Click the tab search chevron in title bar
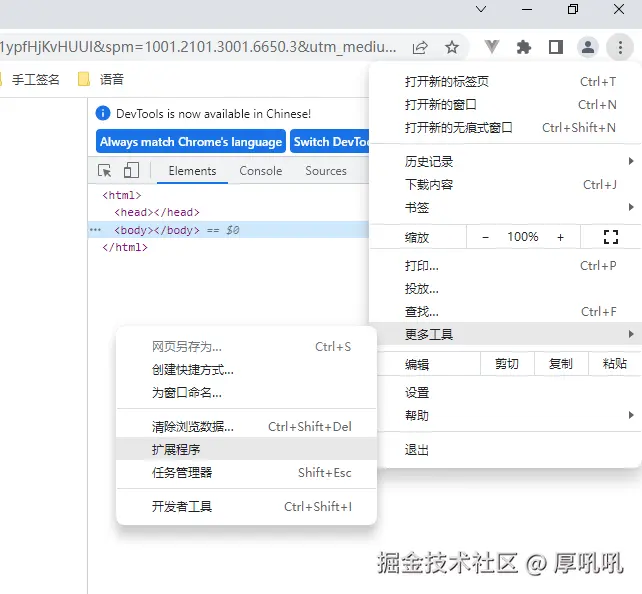 click(481, 9)
